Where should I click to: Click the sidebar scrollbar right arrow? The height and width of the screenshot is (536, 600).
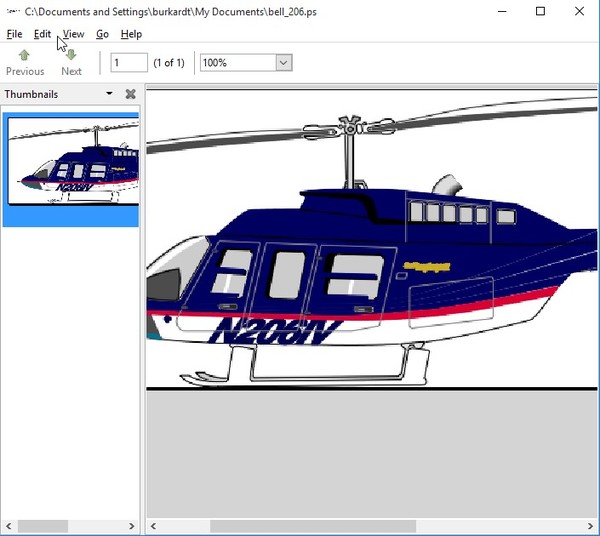pos(132,526)
